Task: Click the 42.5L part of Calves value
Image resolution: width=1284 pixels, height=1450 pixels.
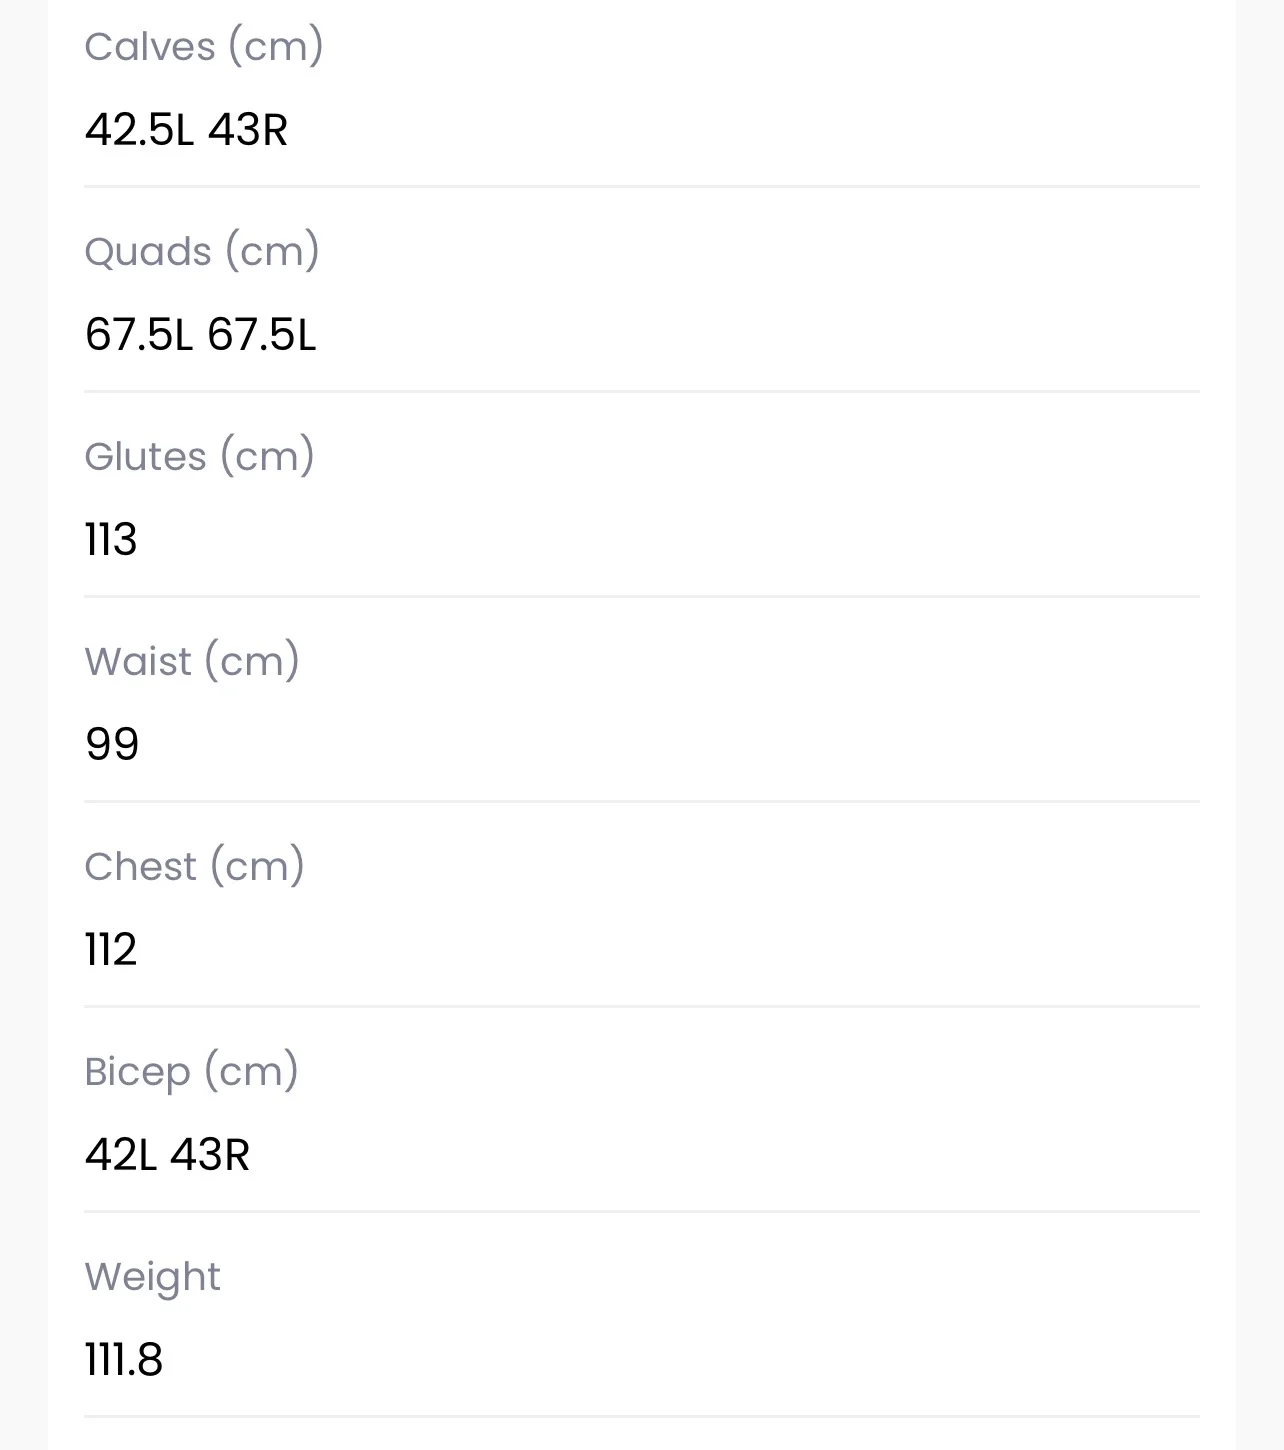Action: coord(140,130)
